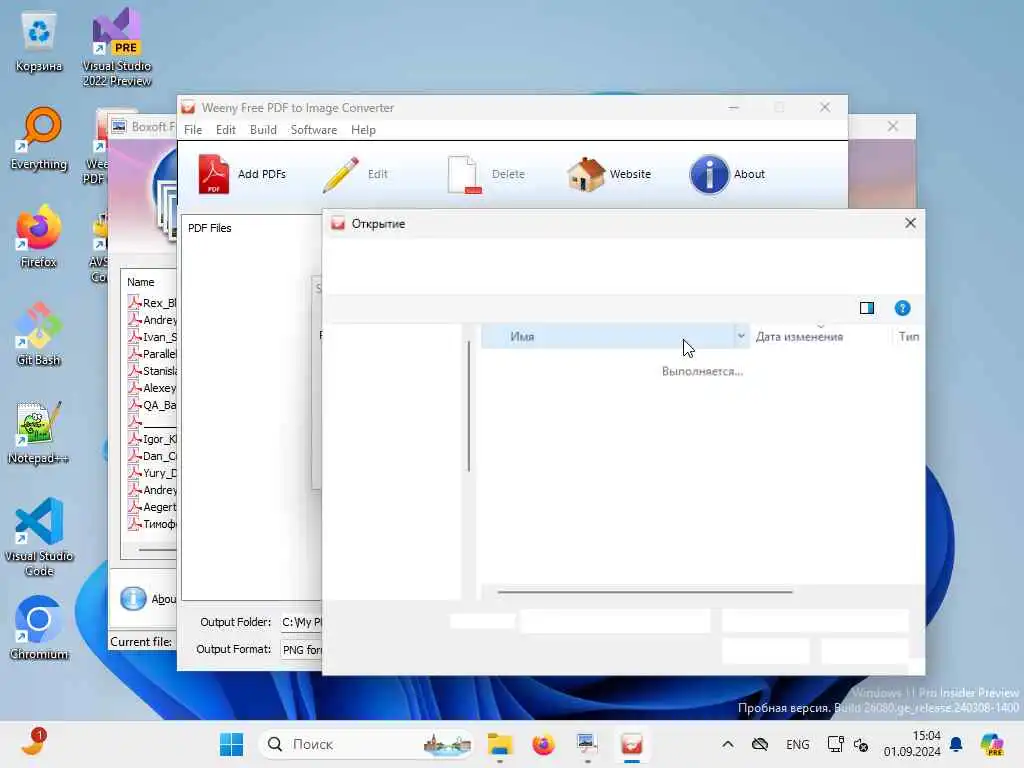
Task: Select Rex_B file in Boxoft window list
Action: [x=152, y=303]
